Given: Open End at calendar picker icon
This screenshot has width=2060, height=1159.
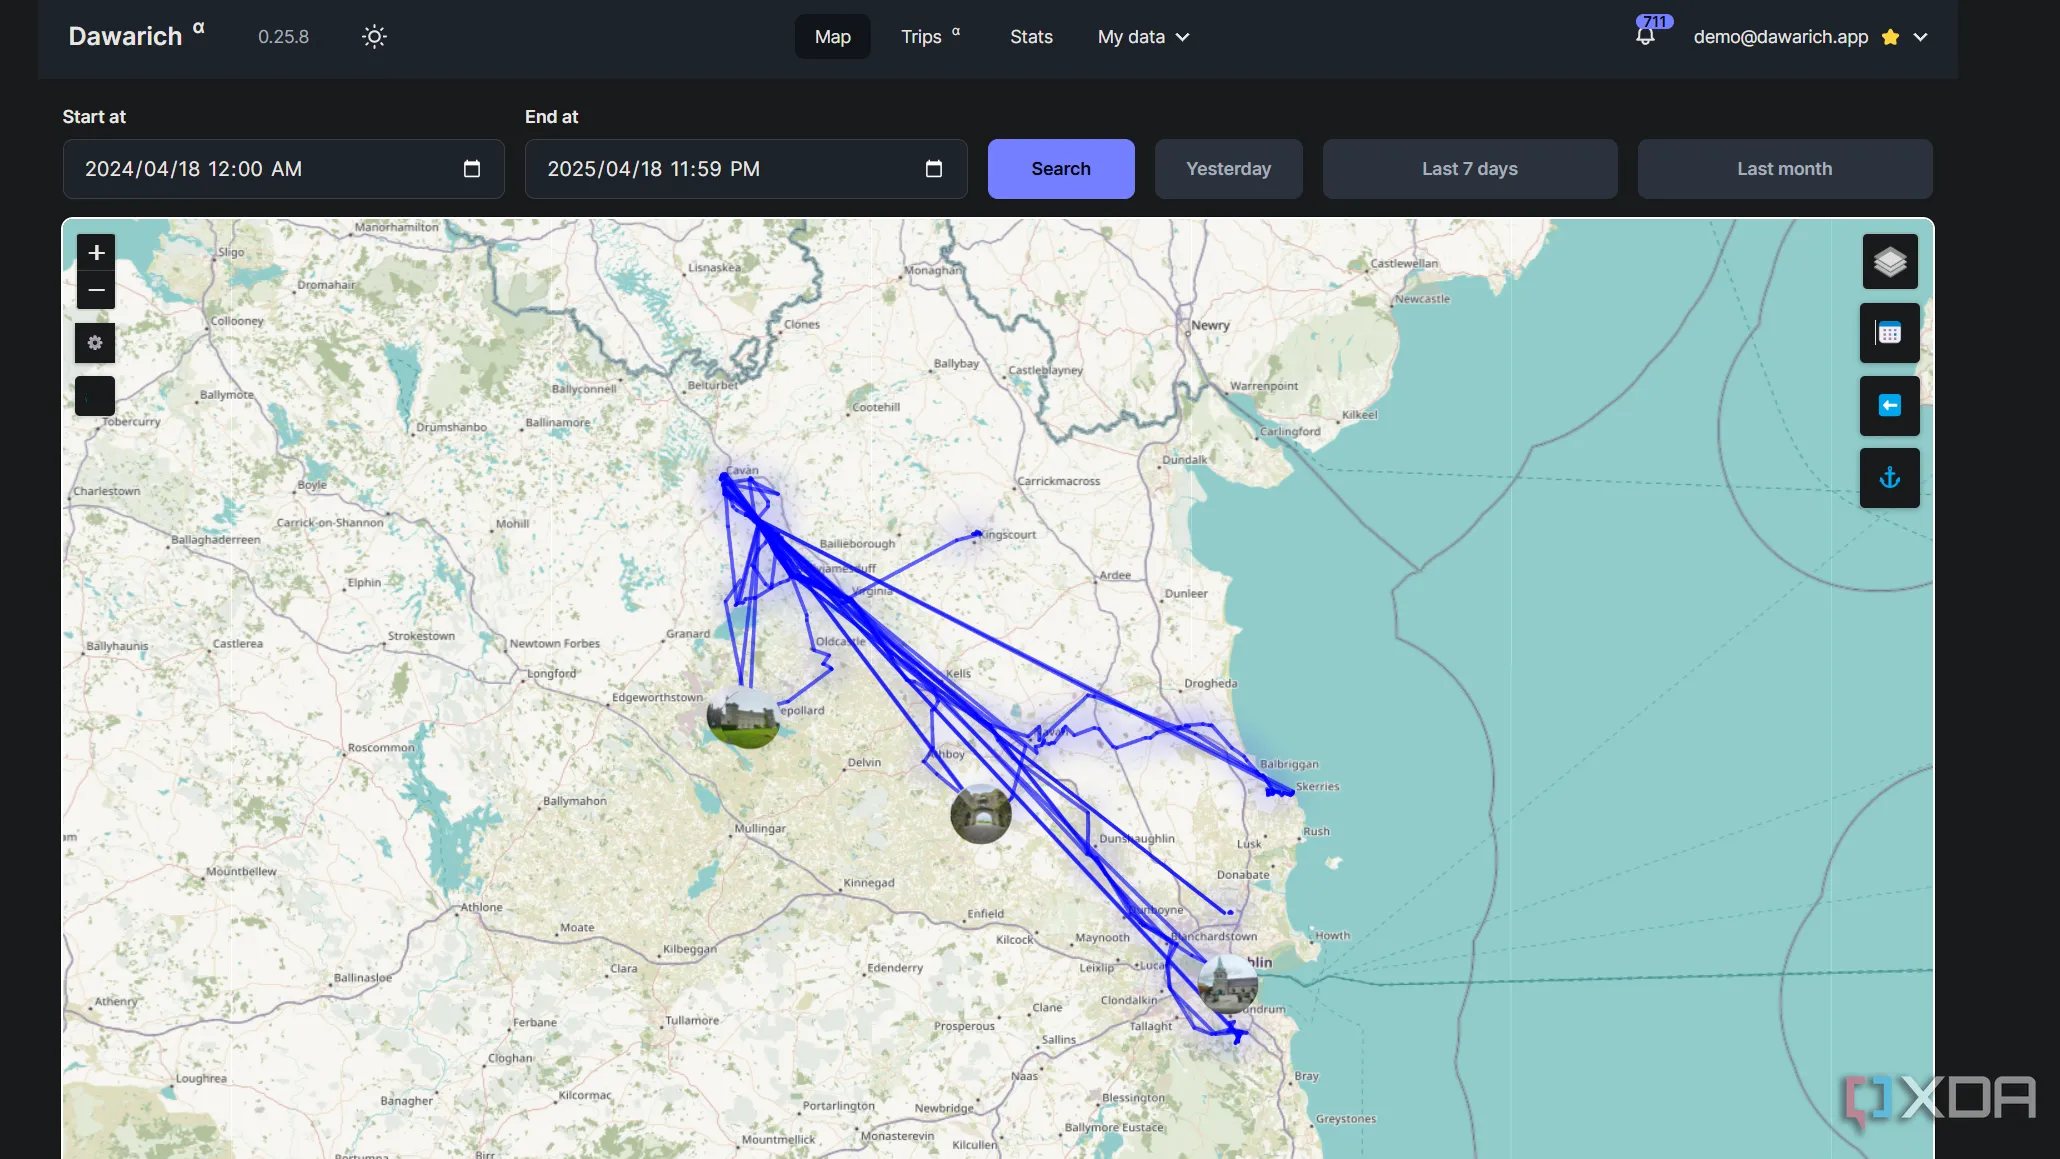Looking at the screenshot, I should [x=934, y=169].
